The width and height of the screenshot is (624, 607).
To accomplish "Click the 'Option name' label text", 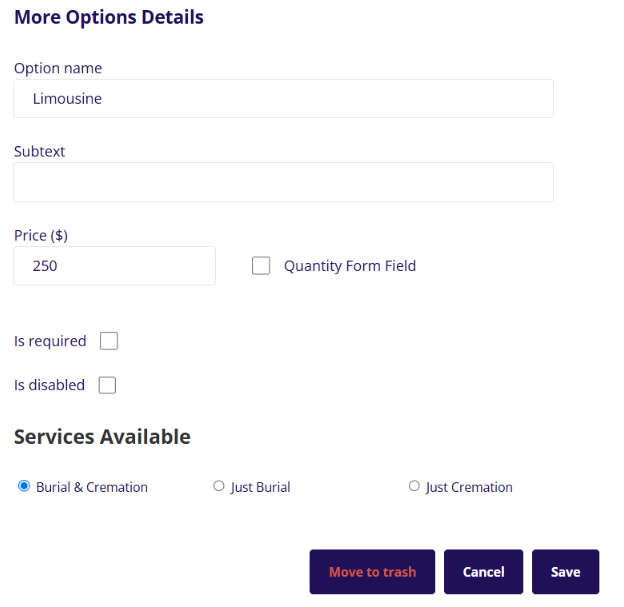I will click(58, 68).
